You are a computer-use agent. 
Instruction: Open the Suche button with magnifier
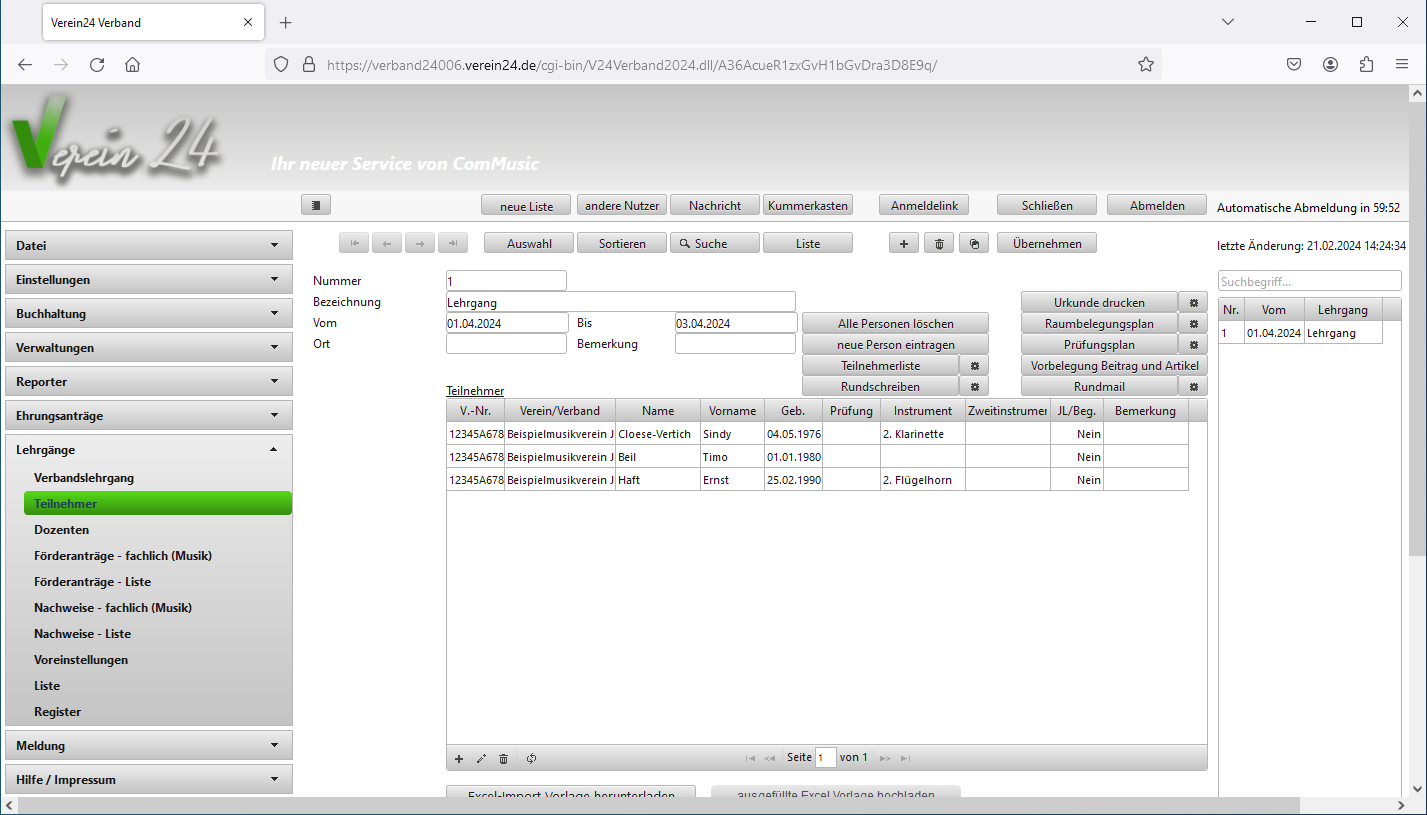click(x=714, y=243)
